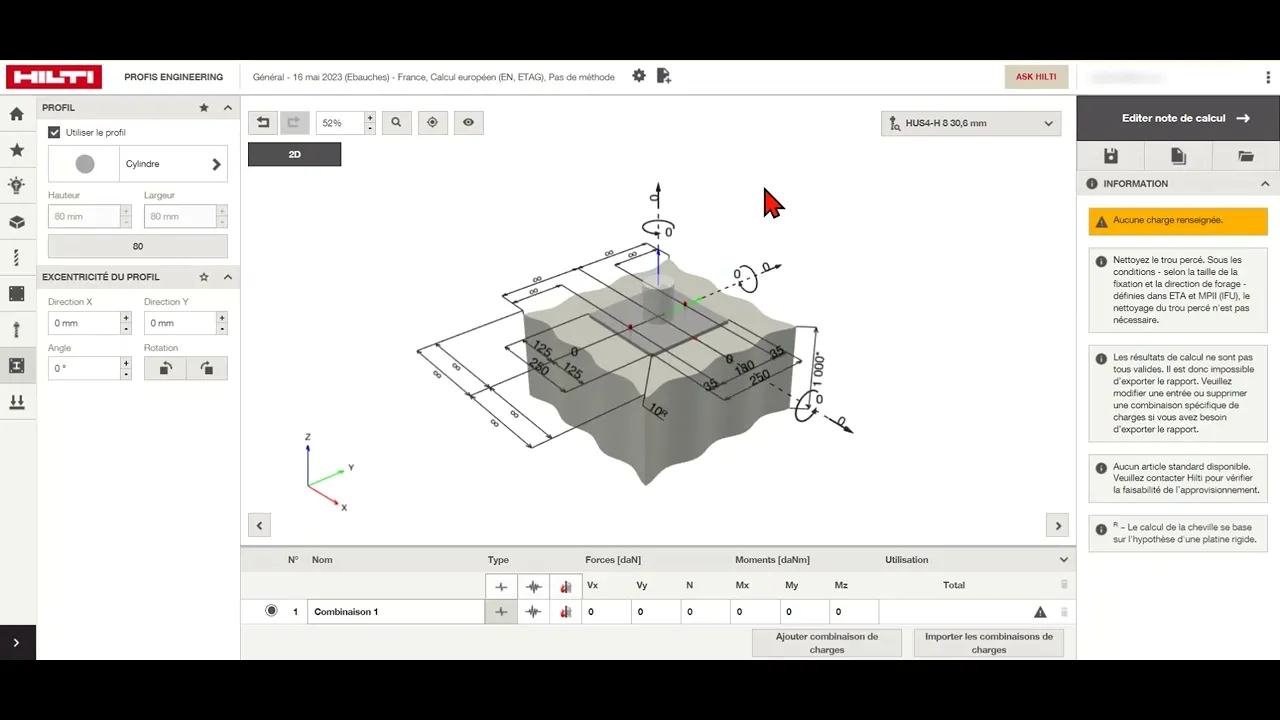Click the Direction Y 0 mm field
The width and height of the screenshot is (1280, 720).
180,323
